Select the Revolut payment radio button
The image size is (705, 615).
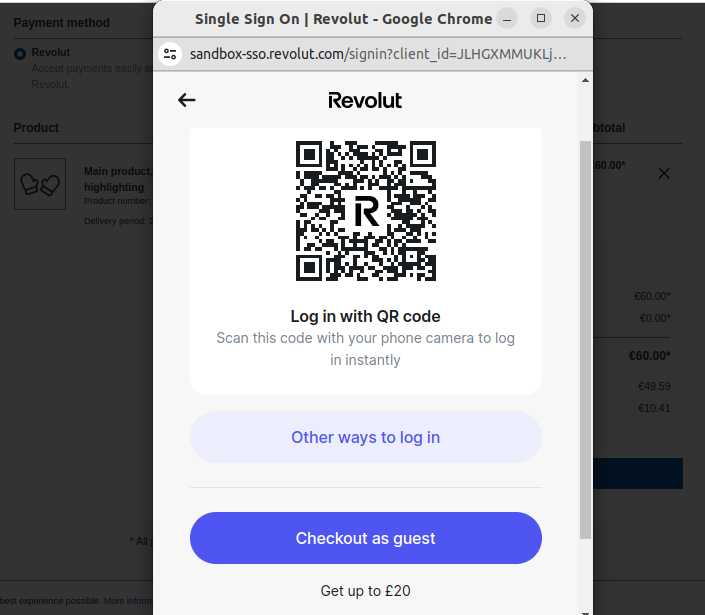[20, 53]
